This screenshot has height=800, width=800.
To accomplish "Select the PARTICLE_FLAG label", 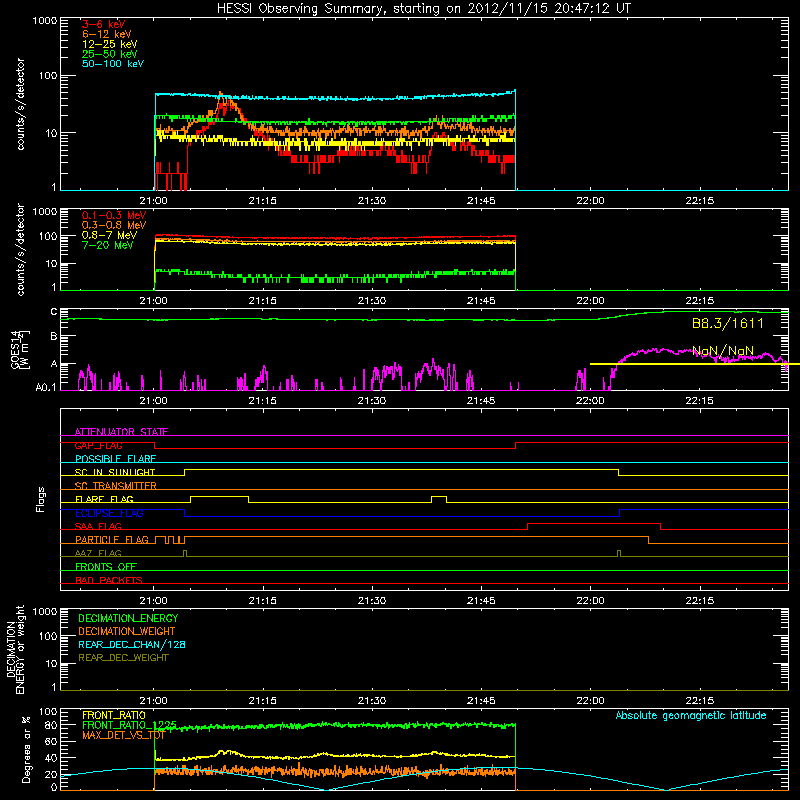I will [112, 539].
